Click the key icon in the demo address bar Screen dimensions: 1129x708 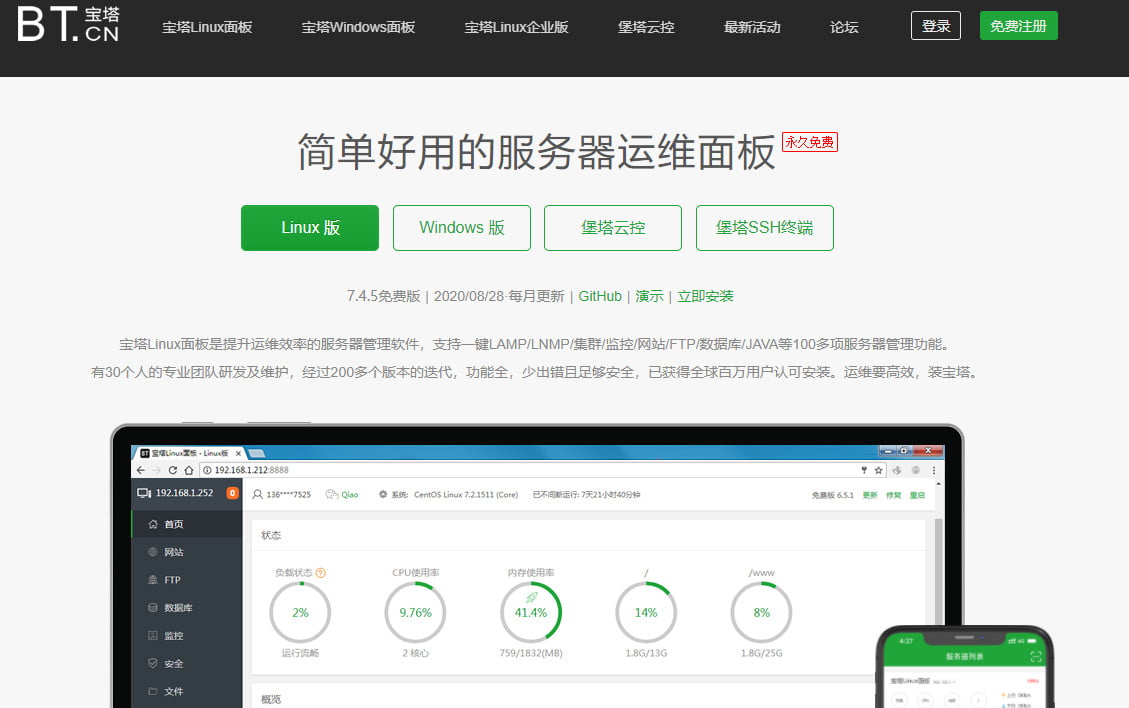click(x=864, y=470)
